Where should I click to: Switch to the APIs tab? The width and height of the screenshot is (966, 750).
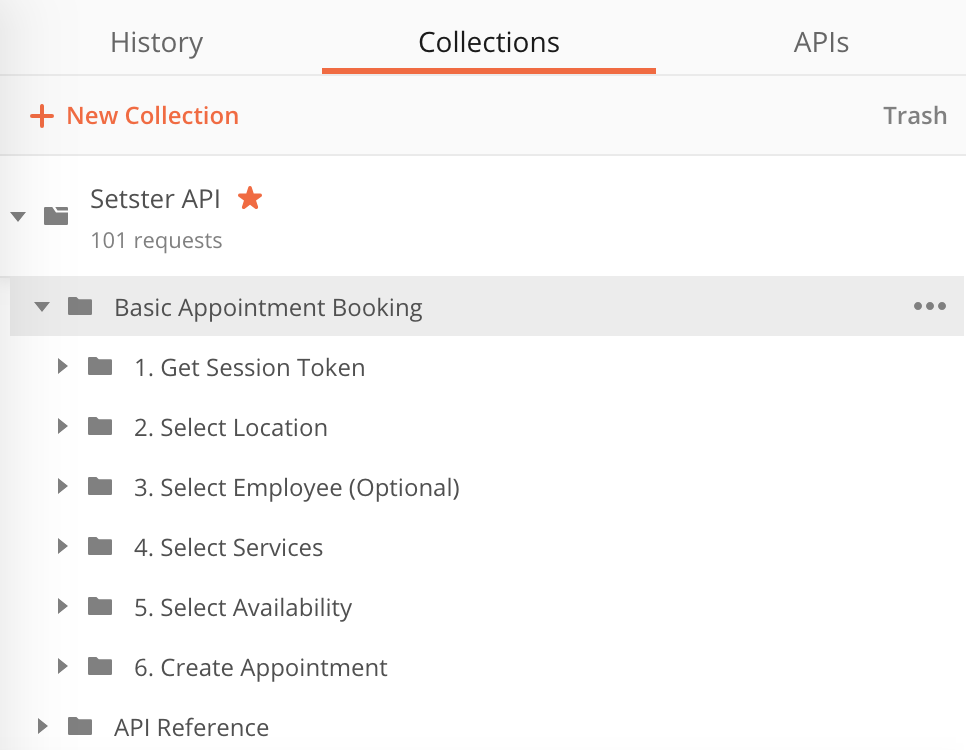click(x=821, y=42)
